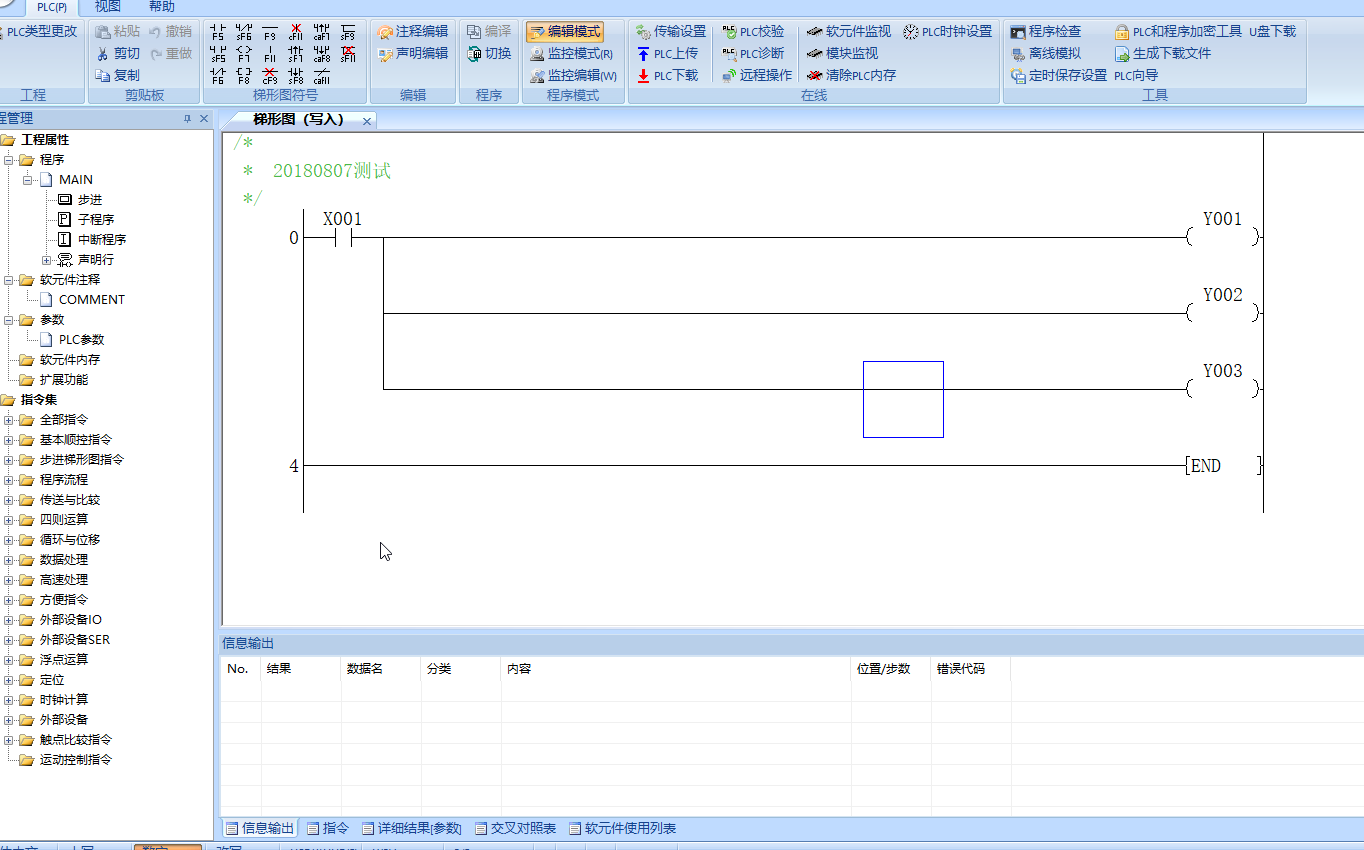
Task: Click the 剪切 (cut) toolbar item
Action: [x=118, y=53]
